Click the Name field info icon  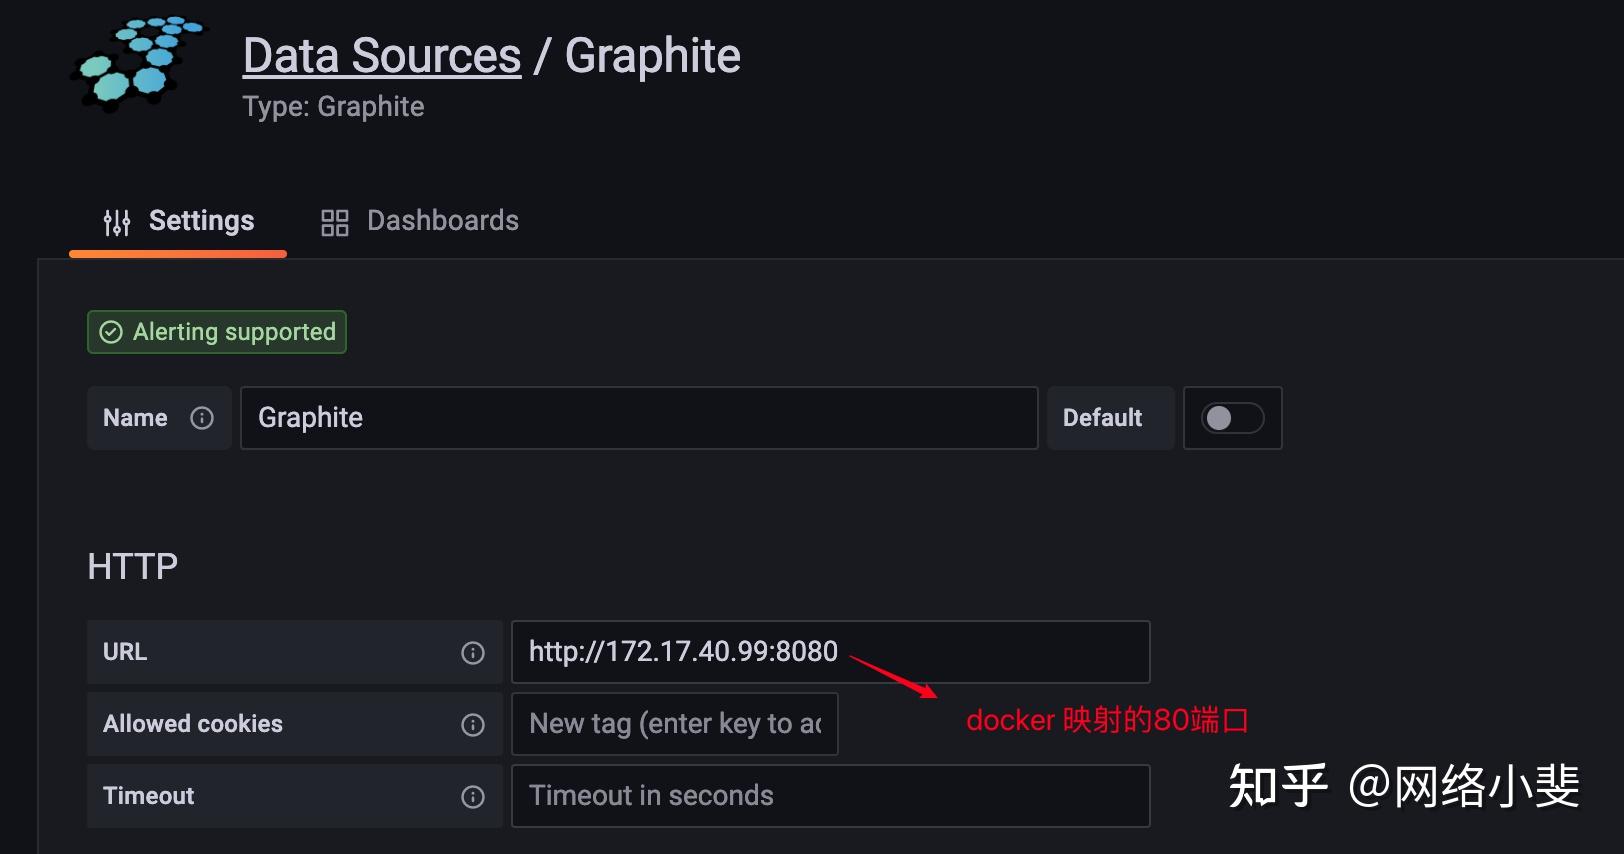(202, 418)
